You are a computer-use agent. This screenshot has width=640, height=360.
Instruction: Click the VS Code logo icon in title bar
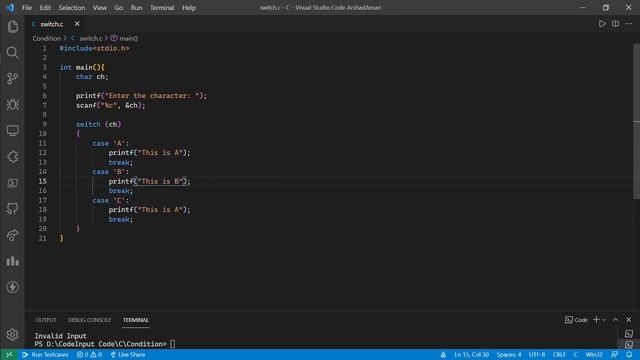pos(10,8)
